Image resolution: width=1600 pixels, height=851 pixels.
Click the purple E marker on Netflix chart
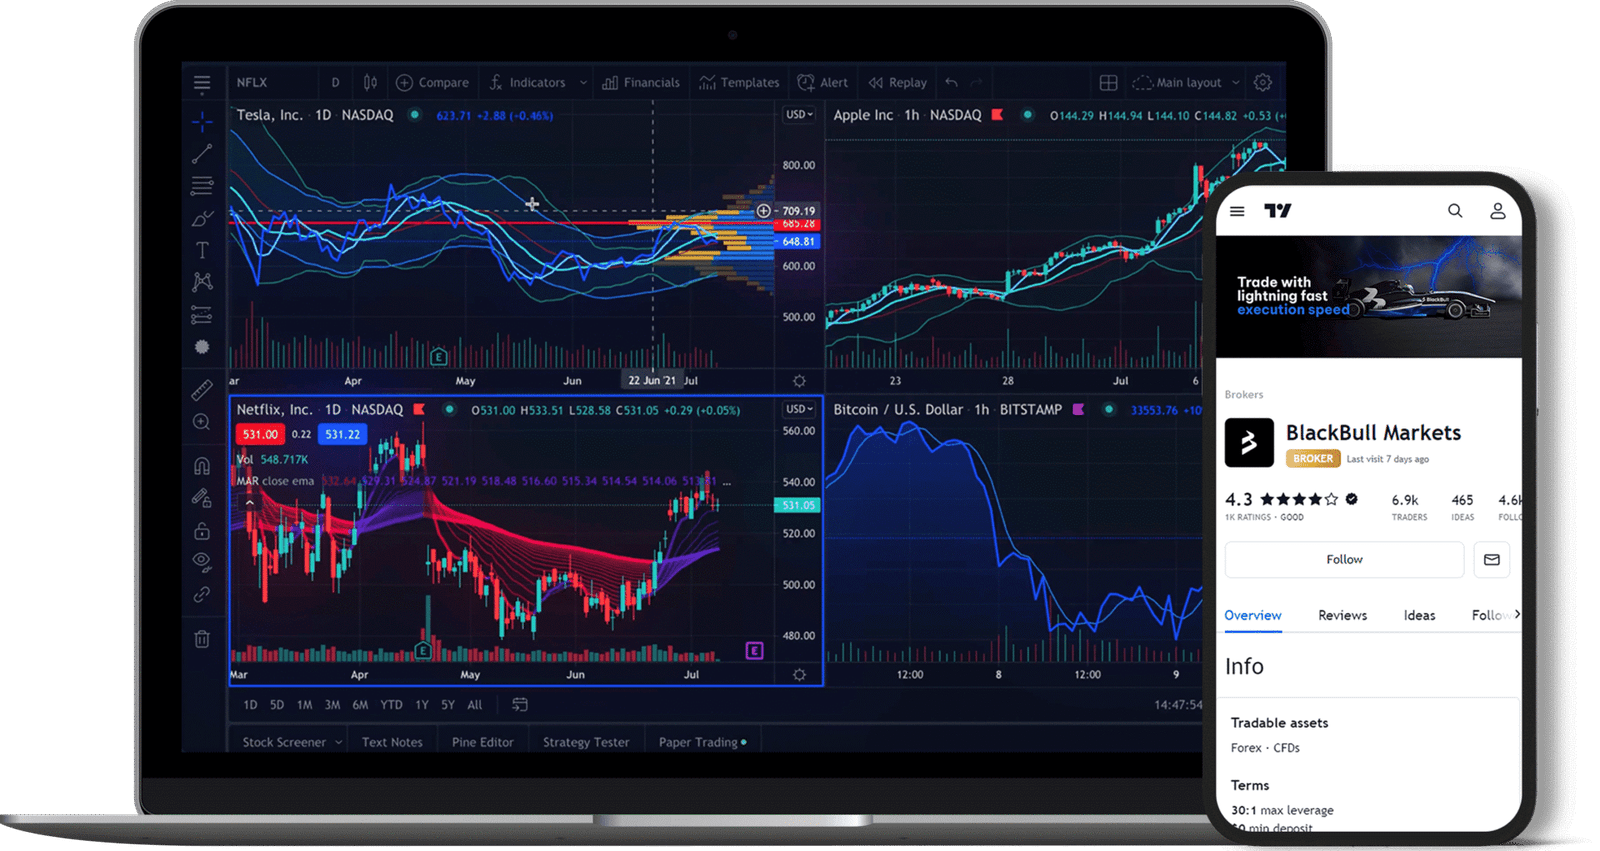coord(755,651)
